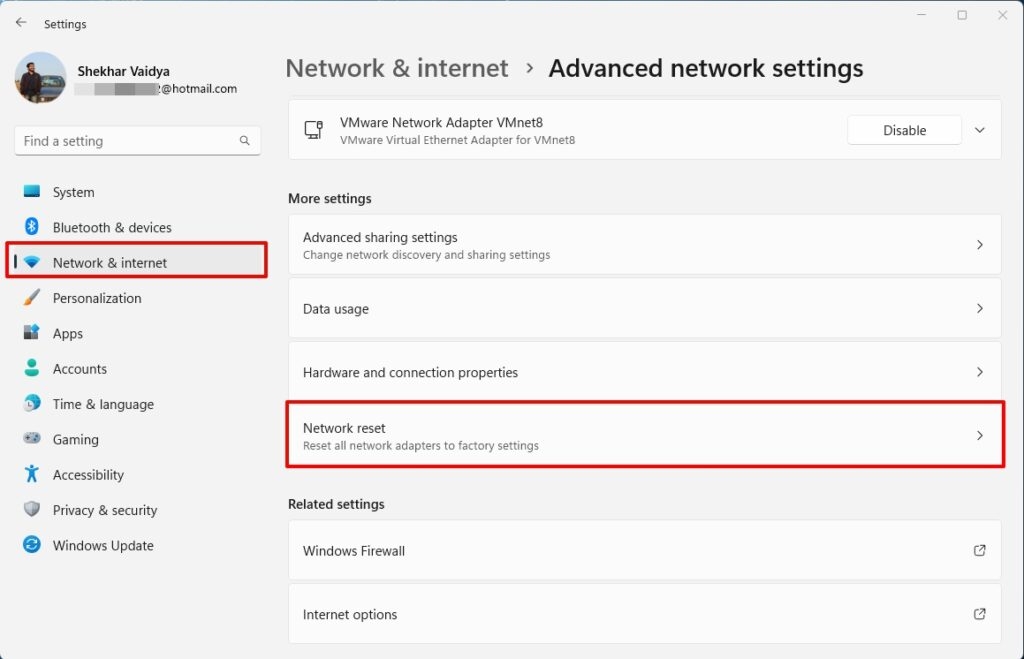Click the back arrow in Settings
Viewport: 1024px width, 659px height.
21,23
